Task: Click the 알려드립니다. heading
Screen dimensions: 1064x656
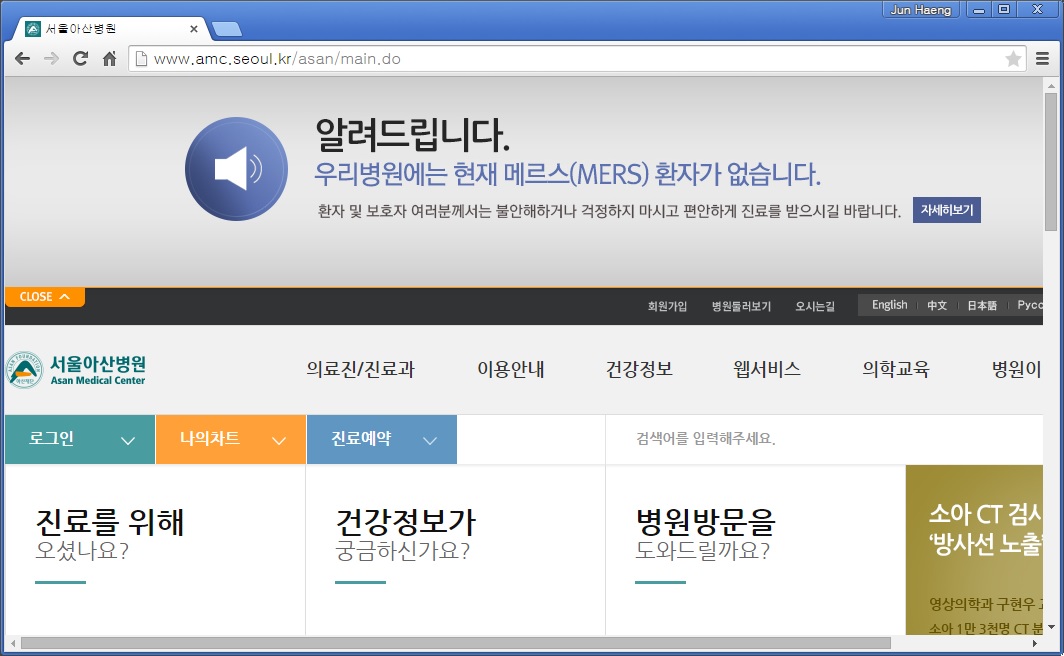Action: 412,135
